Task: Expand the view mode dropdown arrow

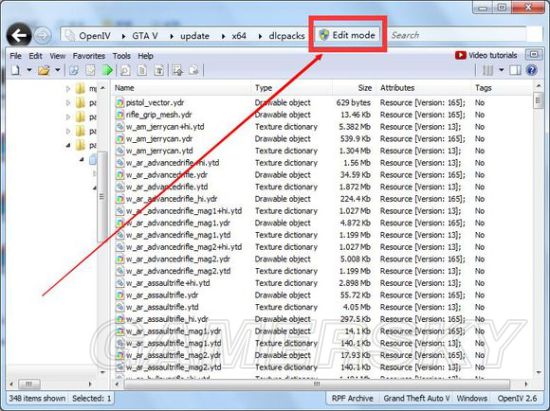Action: 501,70
